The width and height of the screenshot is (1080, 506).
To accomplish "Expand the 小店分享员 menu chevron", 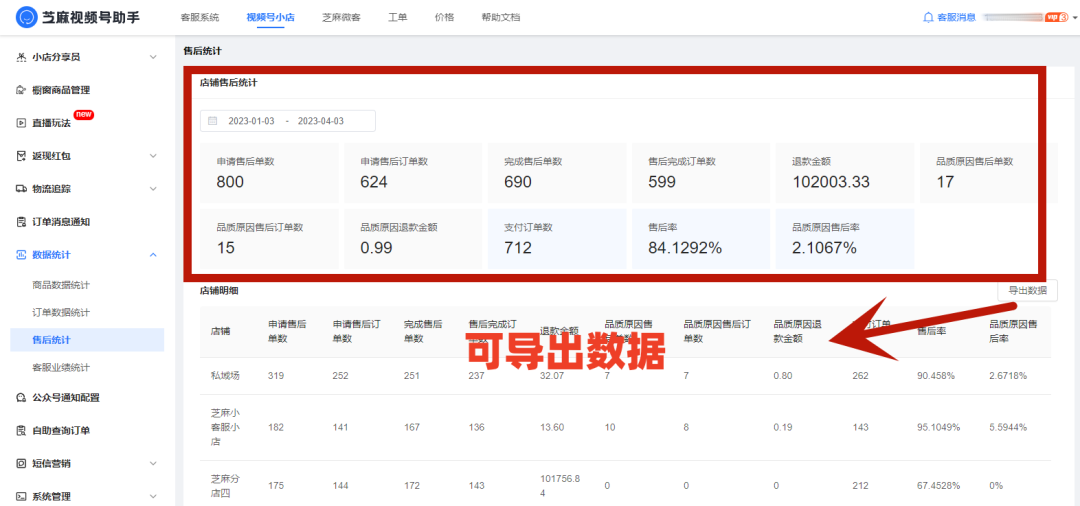I will click(x=153, y=56).
